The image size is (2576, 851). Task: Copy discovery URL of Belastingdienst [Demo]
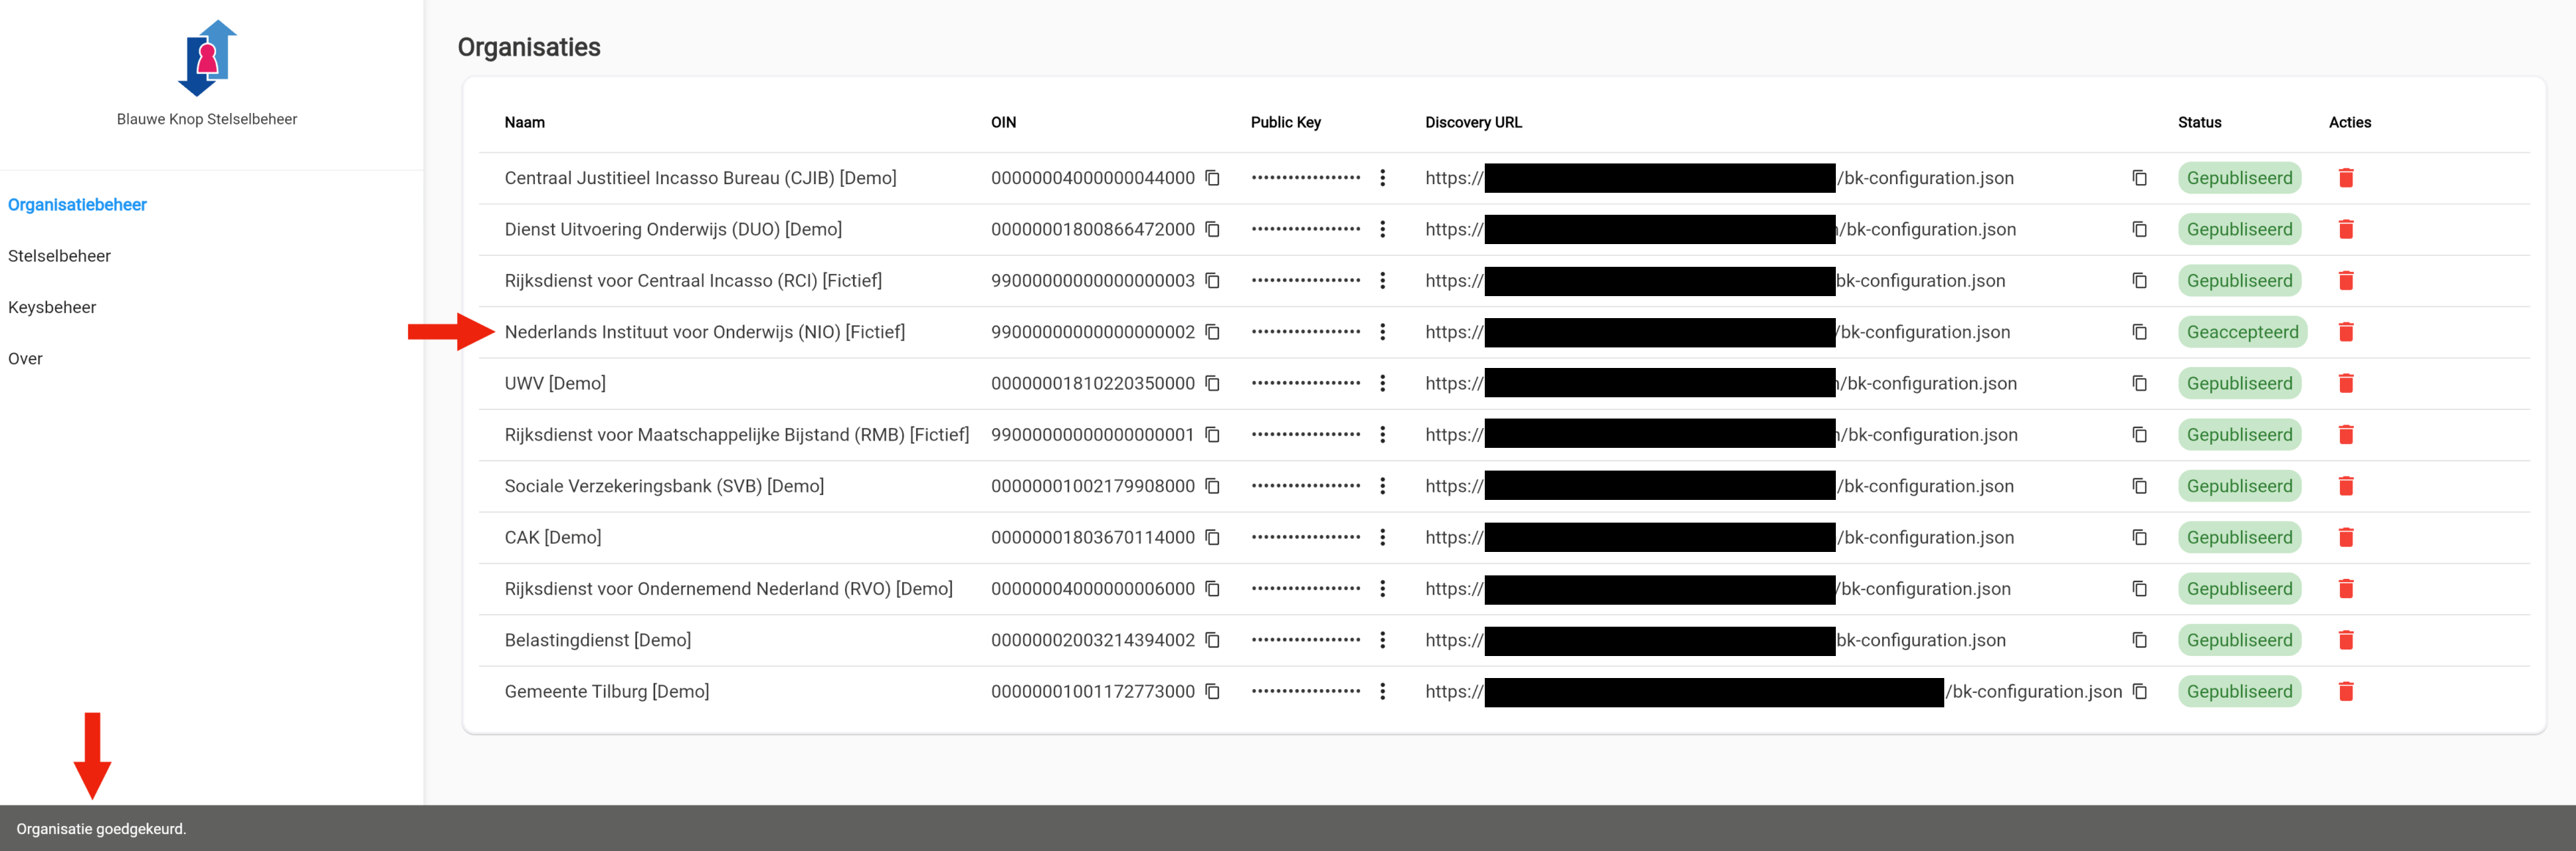pyautogui.click(x=2139, y=640)
